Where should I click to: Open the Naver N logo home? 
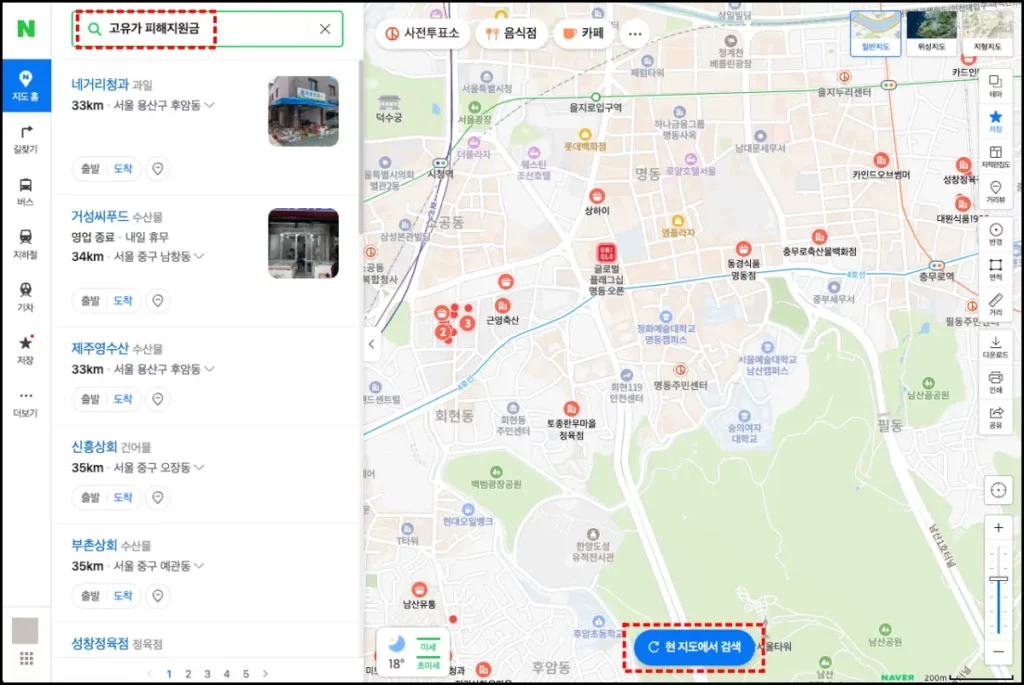(x=25, y=29)
